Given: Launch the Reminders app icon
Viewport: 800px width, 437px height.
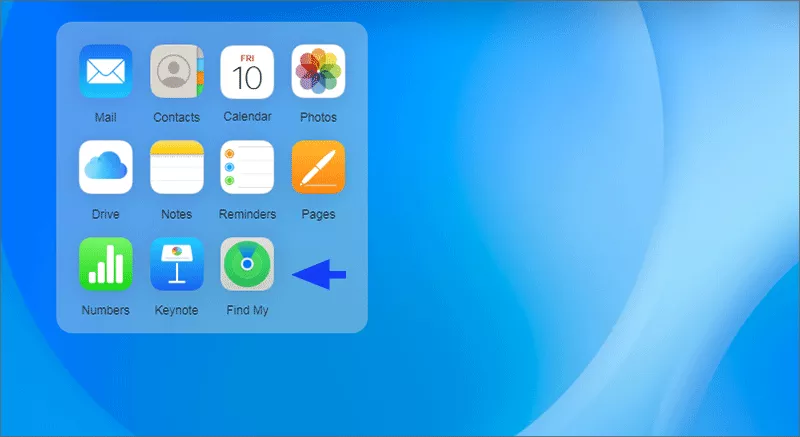Looking at the screenshot, I should 247,167.
